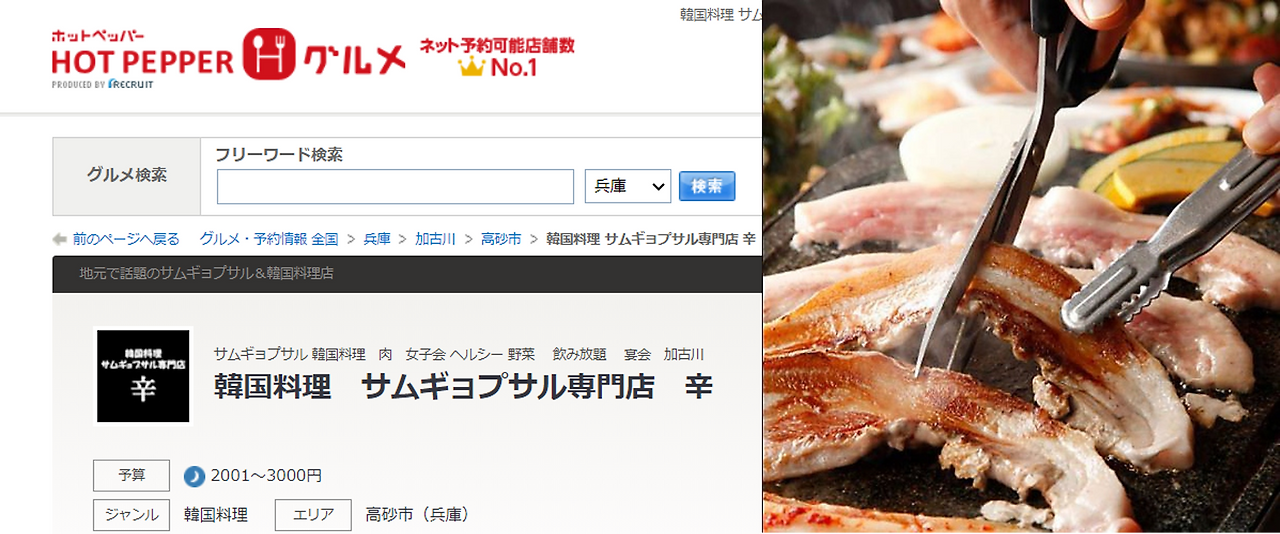1280x534 pixels.
Task: Click the freeword search input field
Action: tap(395, 186)
